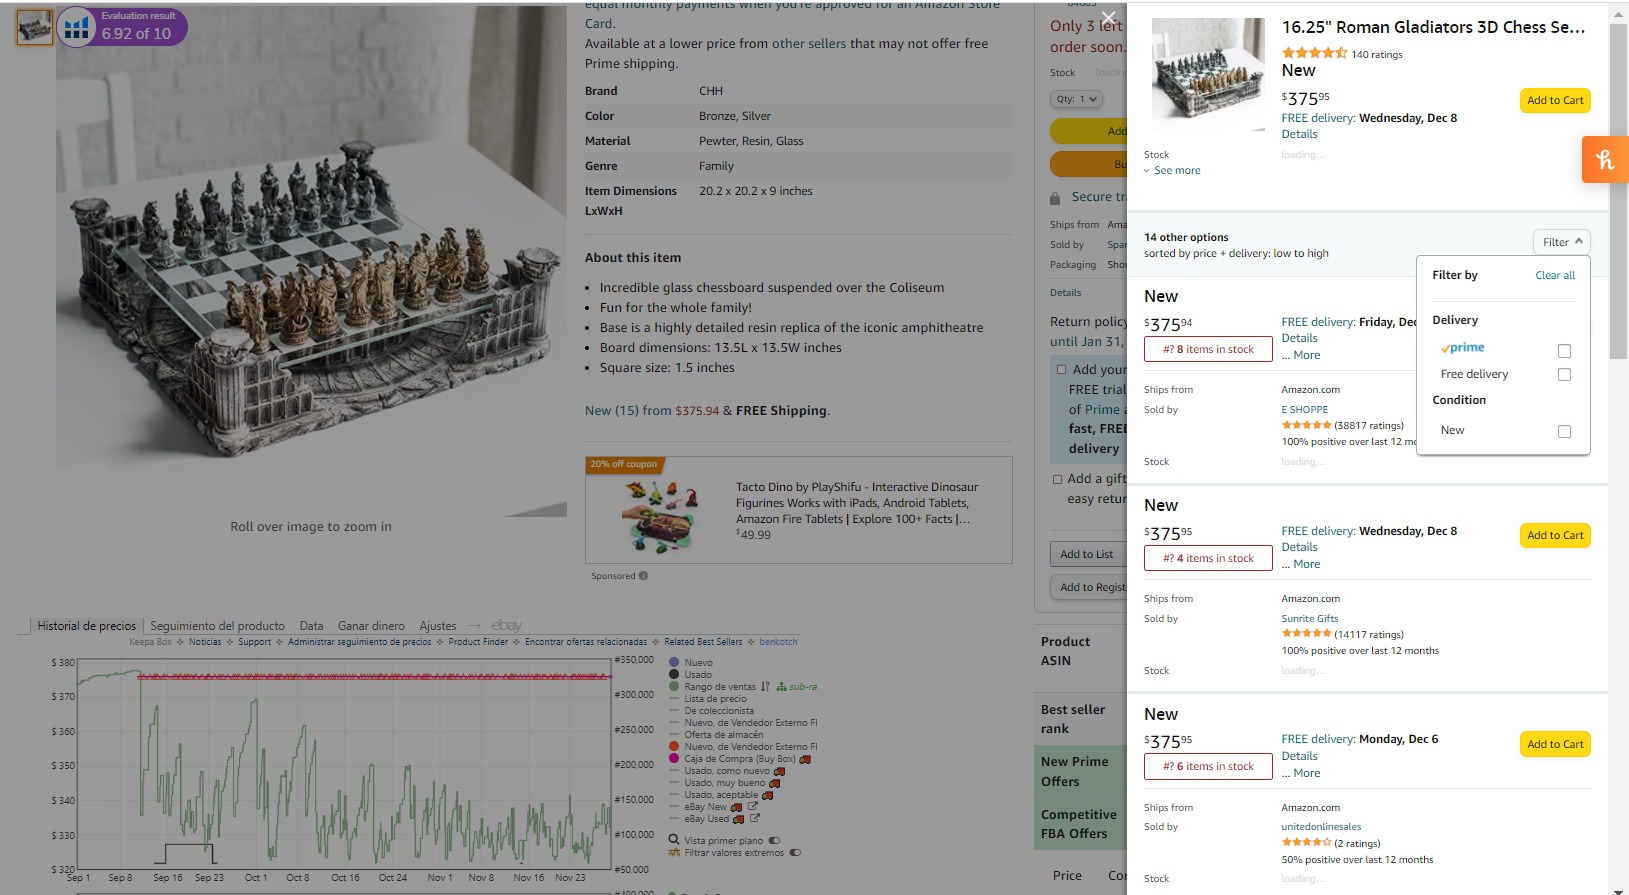The image size is (1629, 895).
Task: Check the Add a gift checkbox
Action: coord(1058,480)
